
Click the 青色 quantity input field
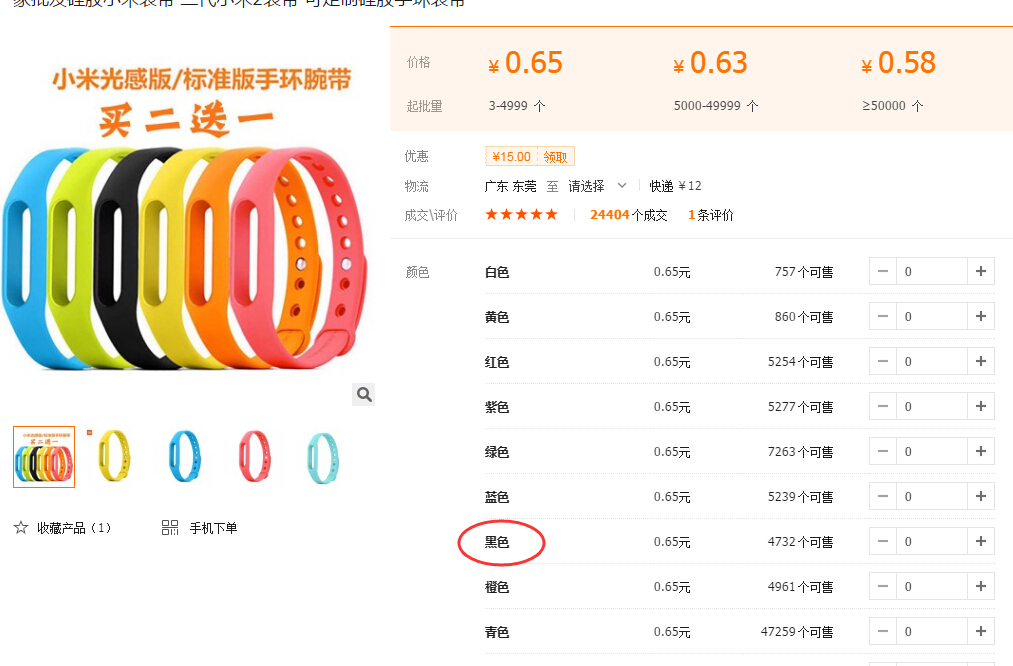tap(932, 631)
